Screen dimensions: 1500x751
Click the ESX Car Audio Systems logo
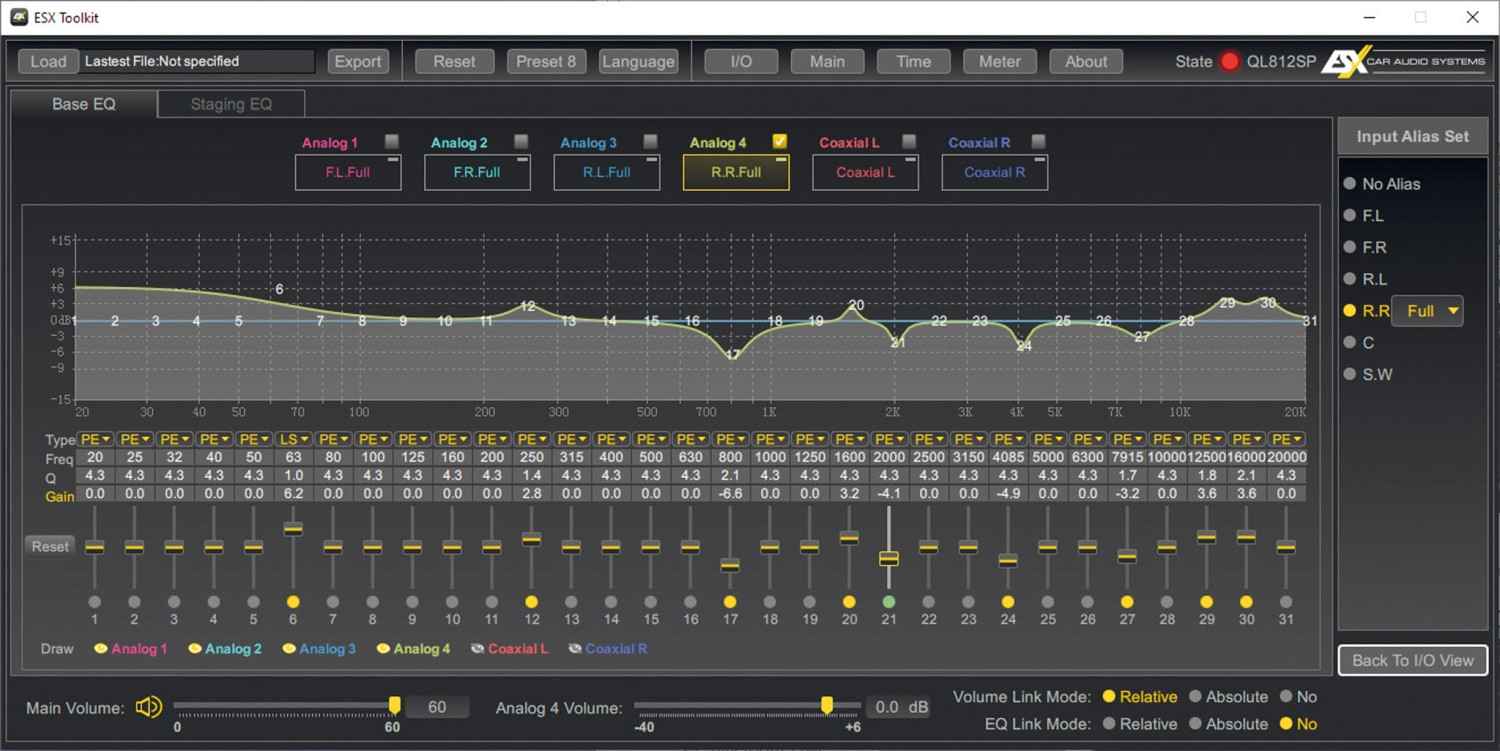coord(1403,60)
